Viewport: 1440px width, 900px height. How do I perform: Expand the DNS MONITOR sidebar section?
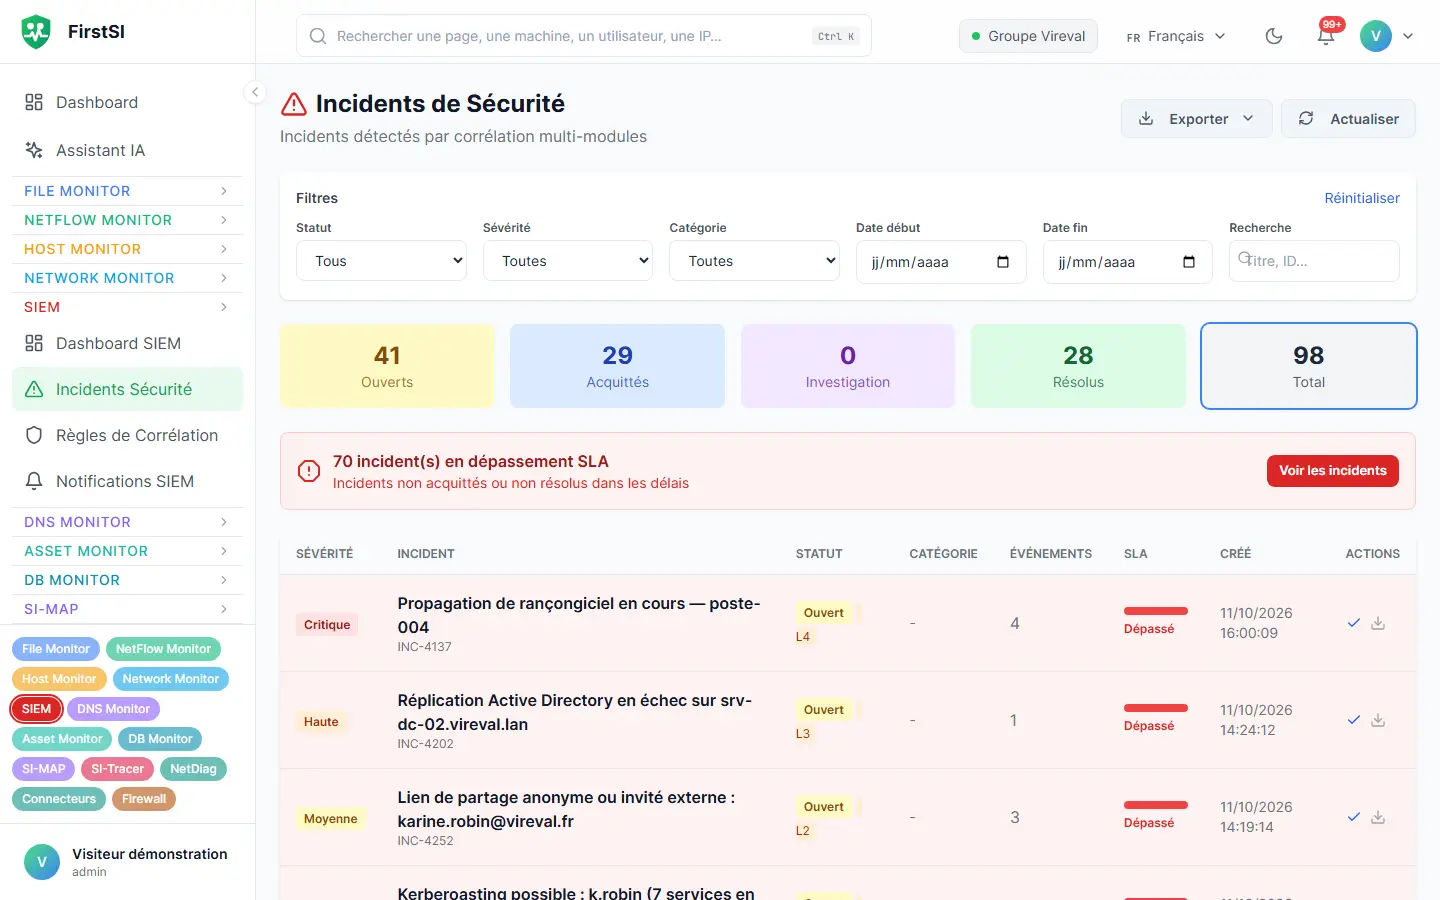(127, 522)
